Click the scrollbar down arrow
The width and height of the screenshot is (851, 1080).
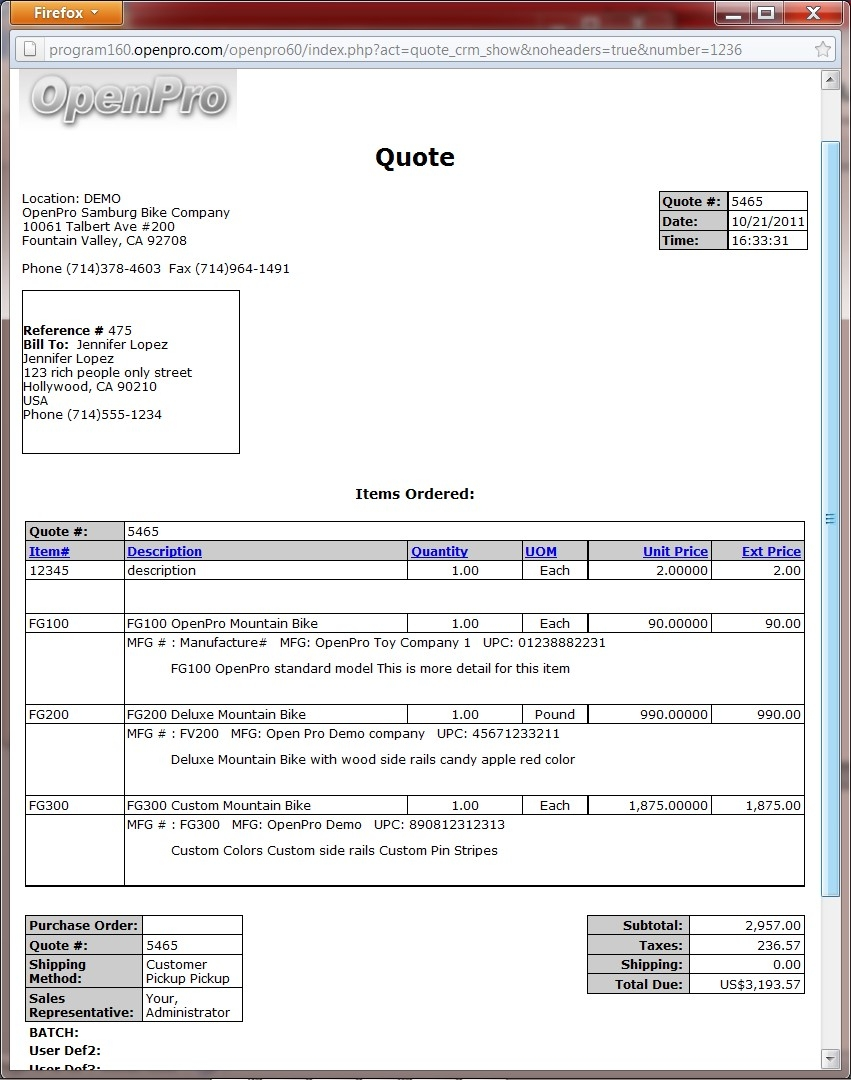tap(829, 1057)
